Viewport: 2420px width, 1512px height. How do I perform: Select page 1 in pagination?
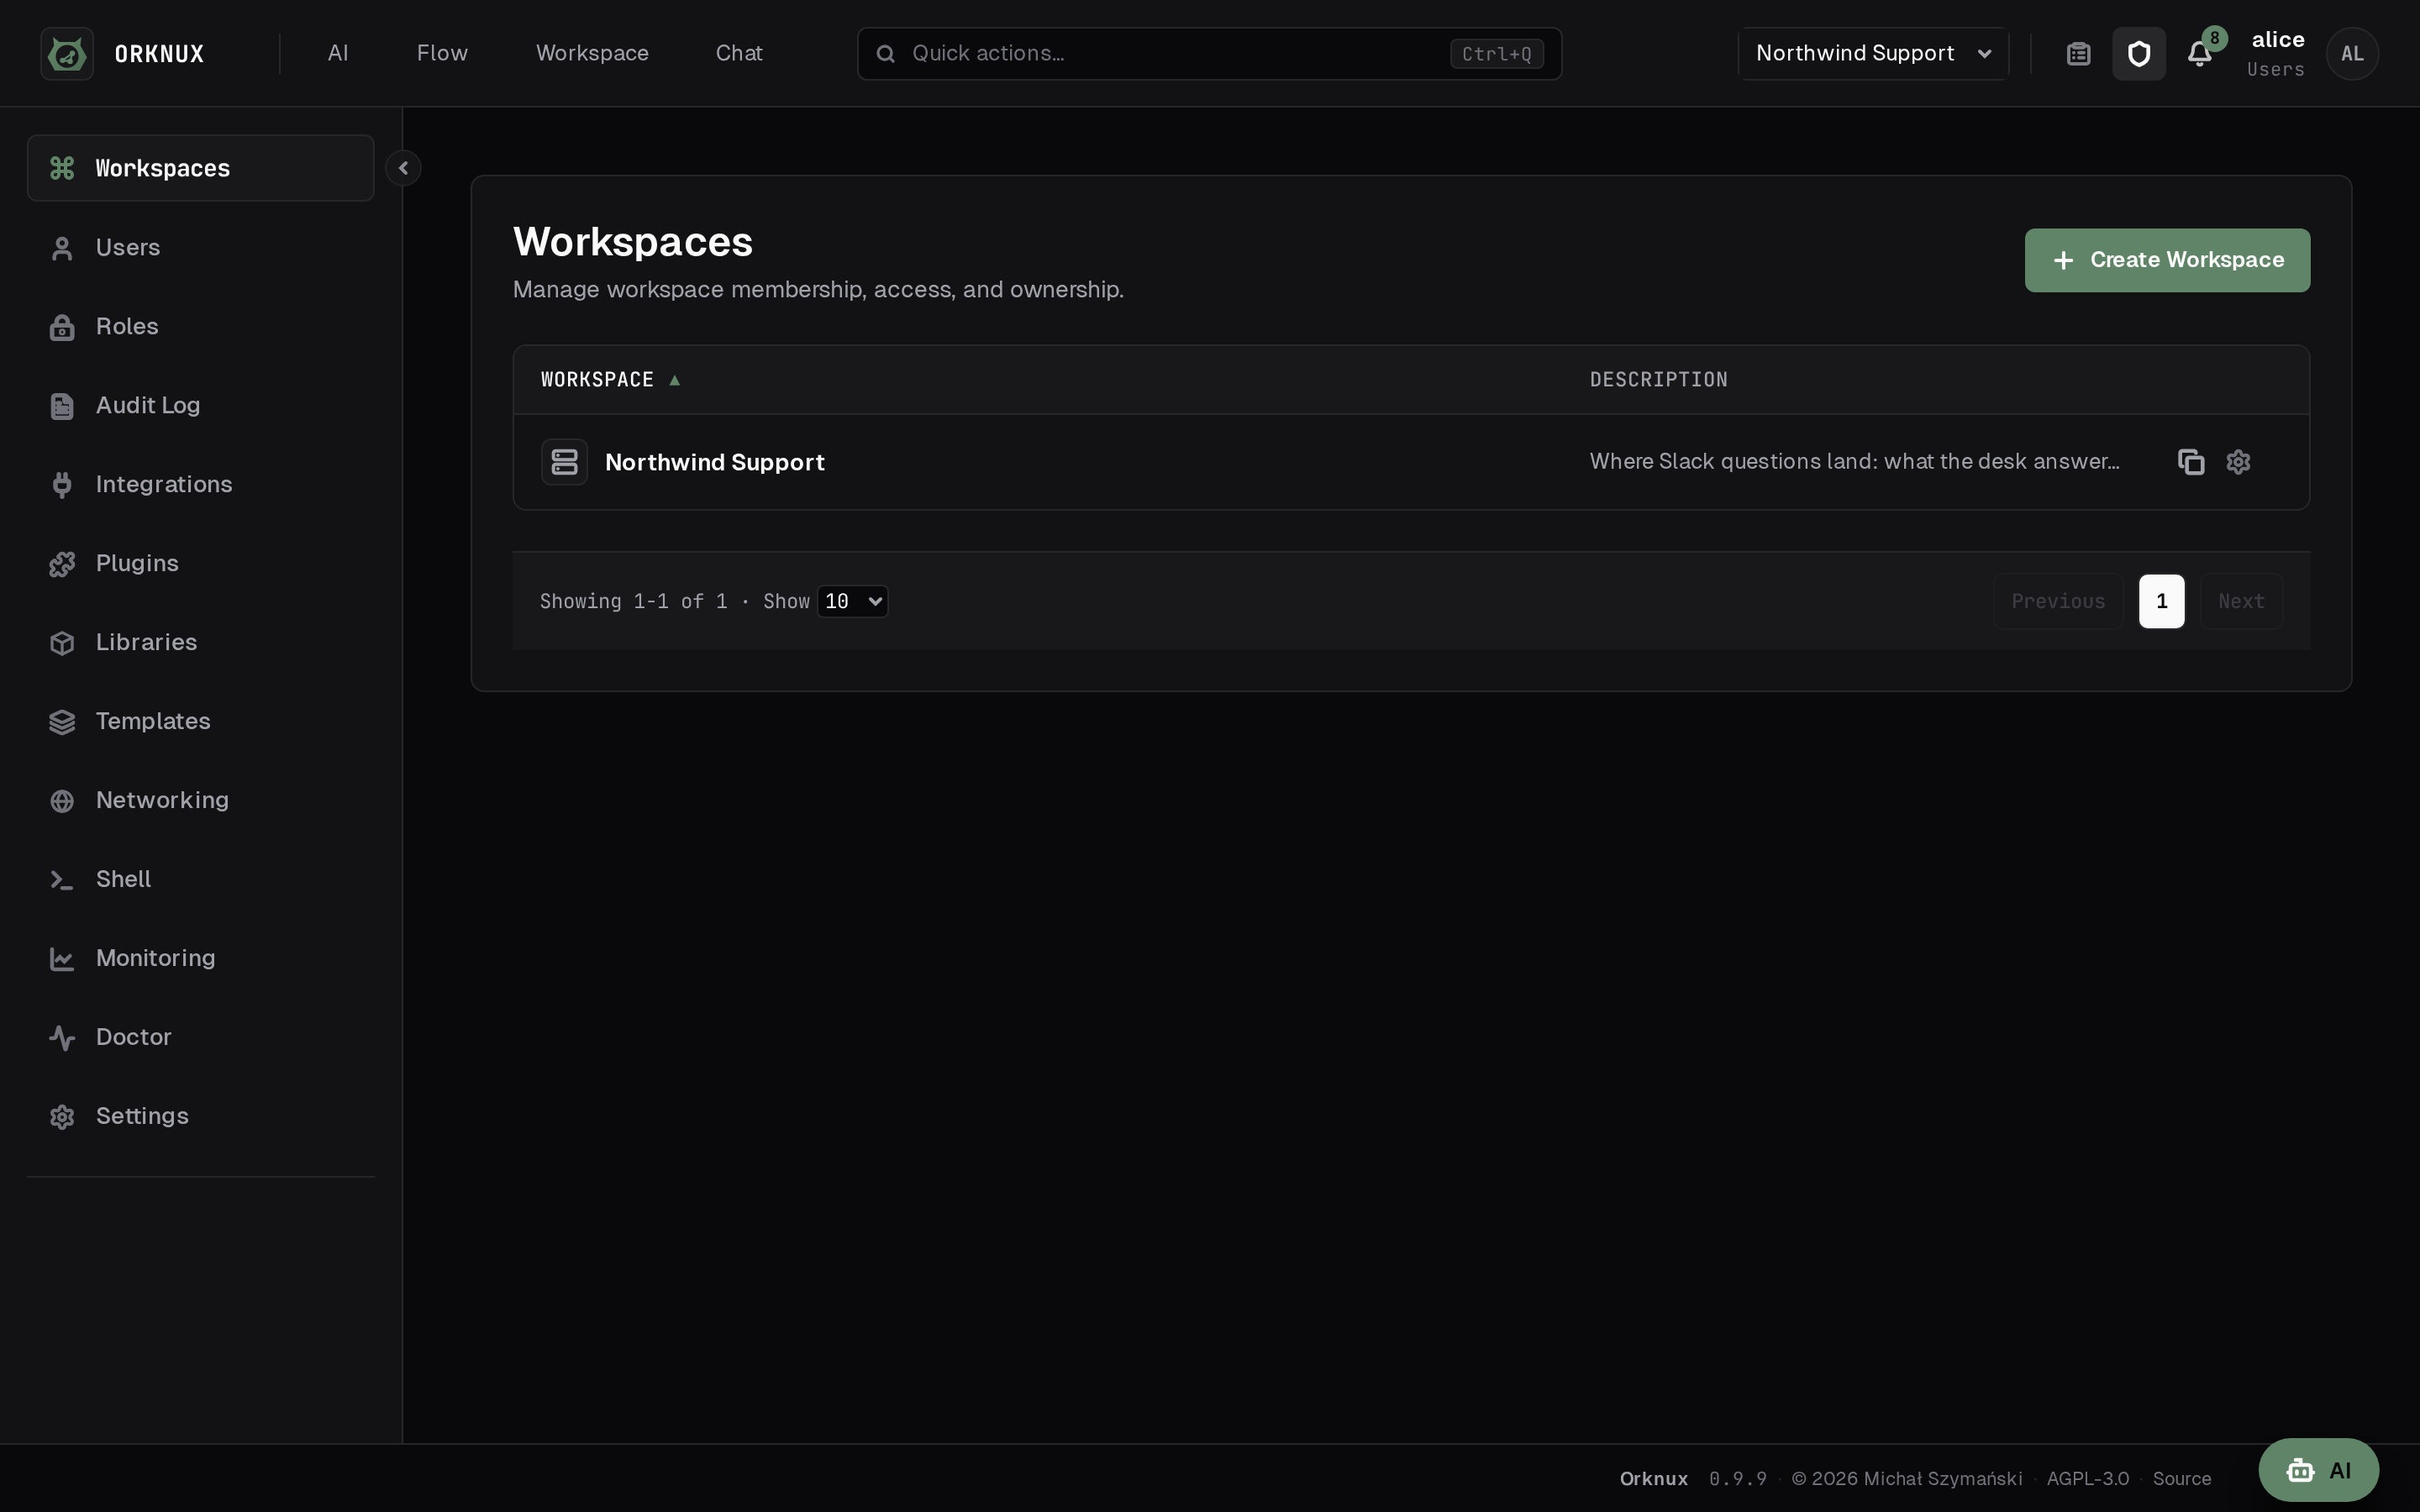(x=2161, y=601)
